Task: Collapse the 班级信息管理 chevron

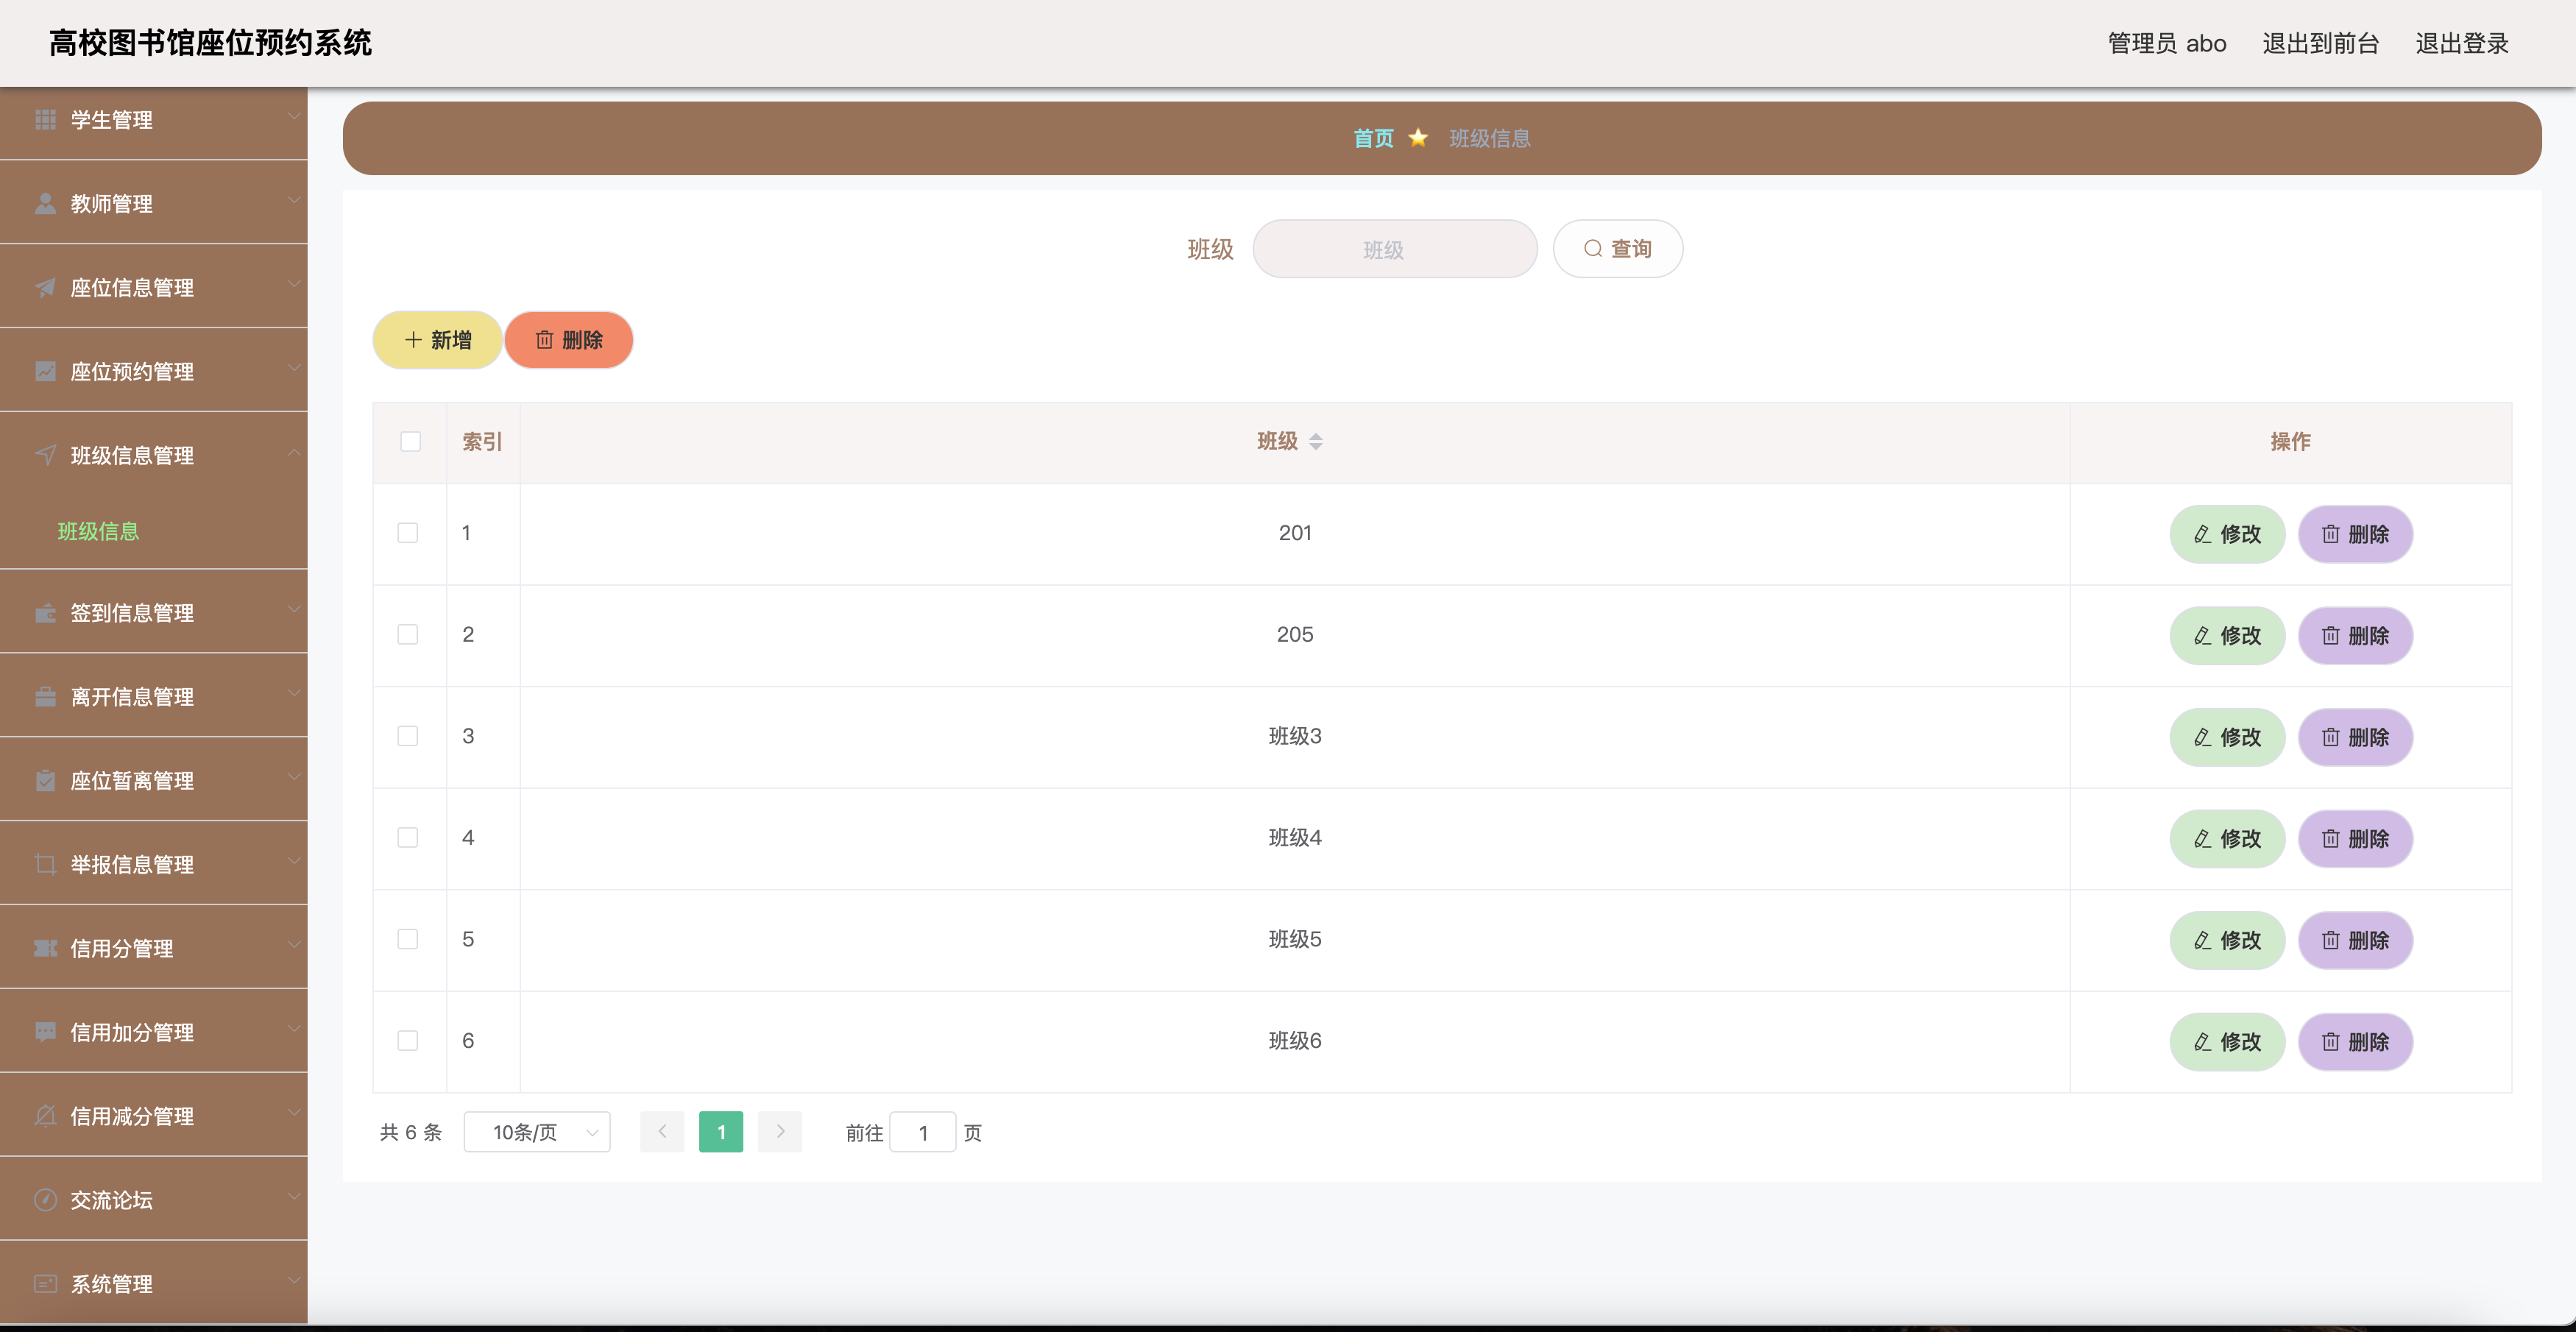Action: click(x=294, y=453)
